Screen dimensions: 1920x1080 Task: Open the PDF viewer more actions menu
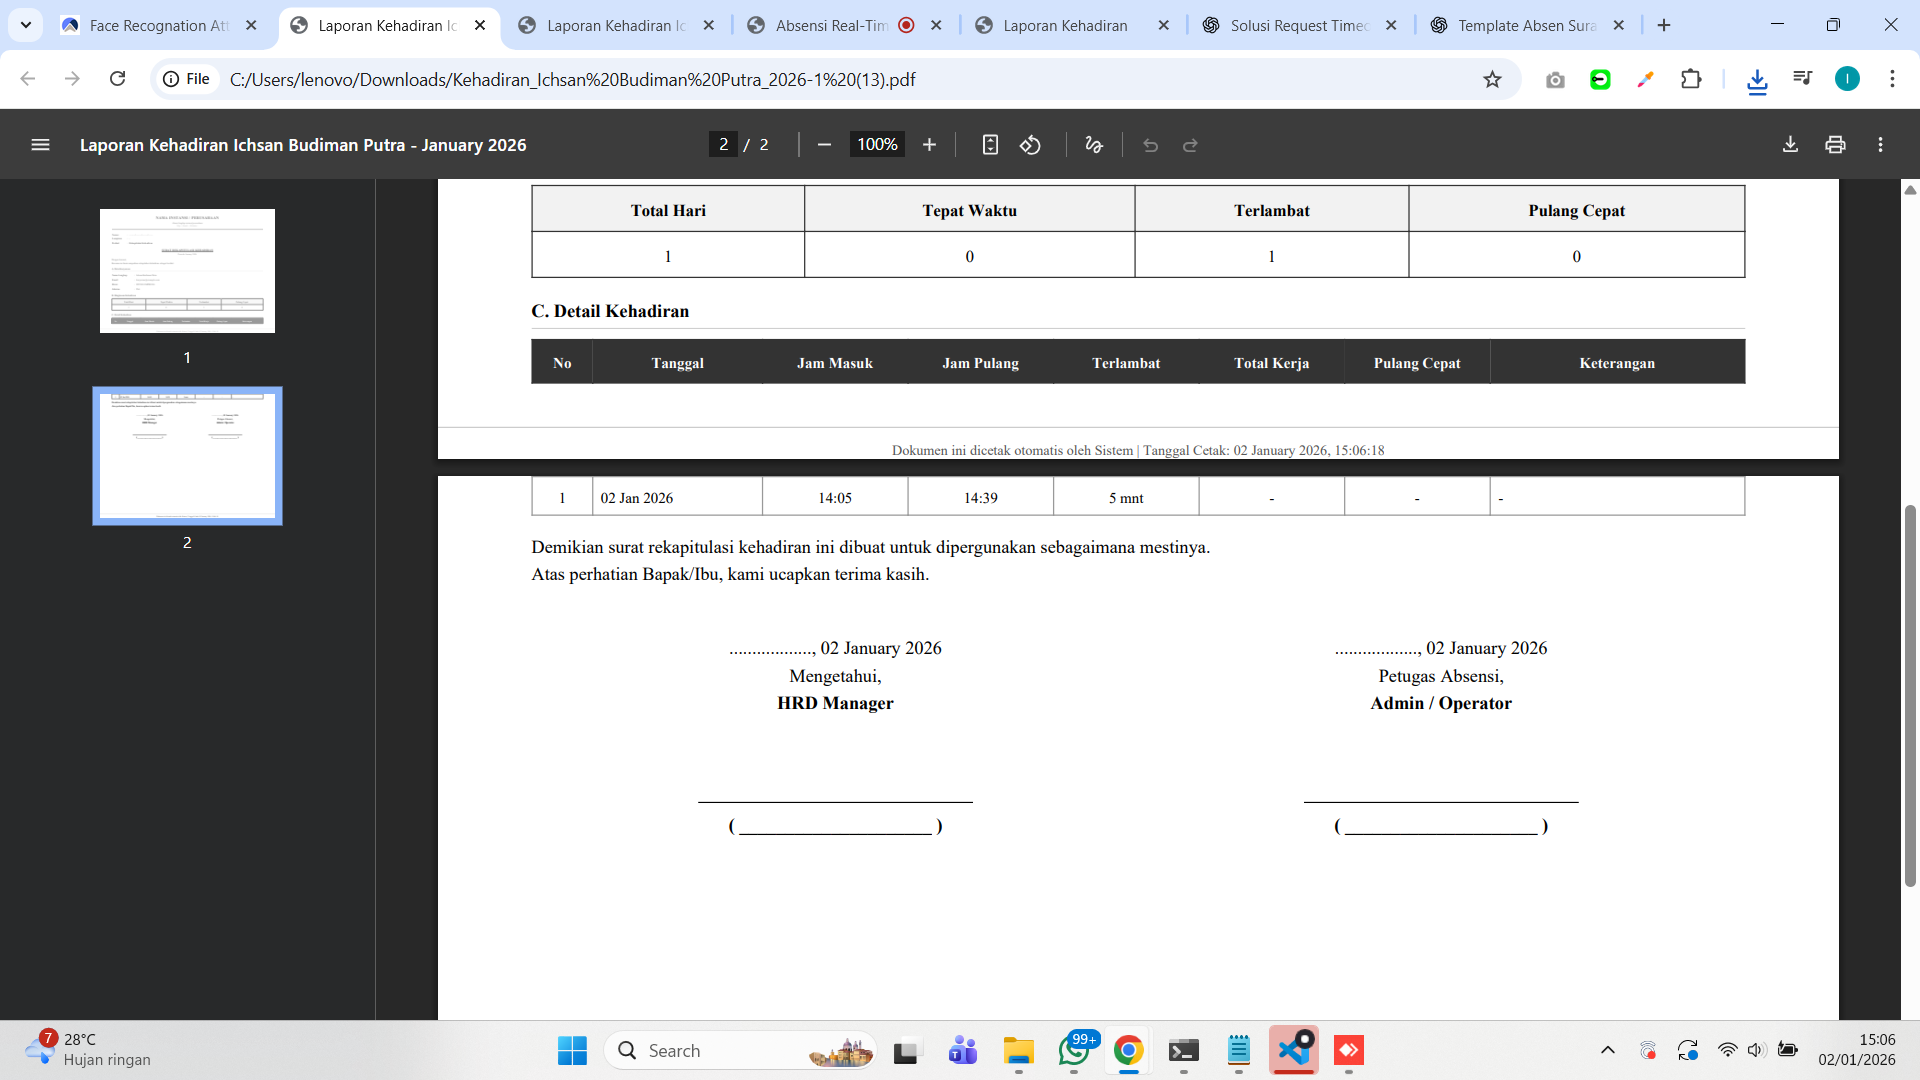(1880, 145)
